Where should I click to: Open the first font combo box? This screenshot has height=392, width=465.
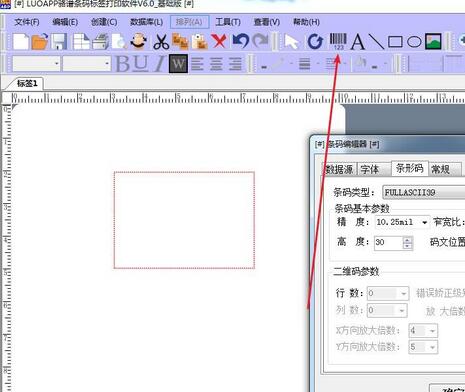tap(36, 63)
